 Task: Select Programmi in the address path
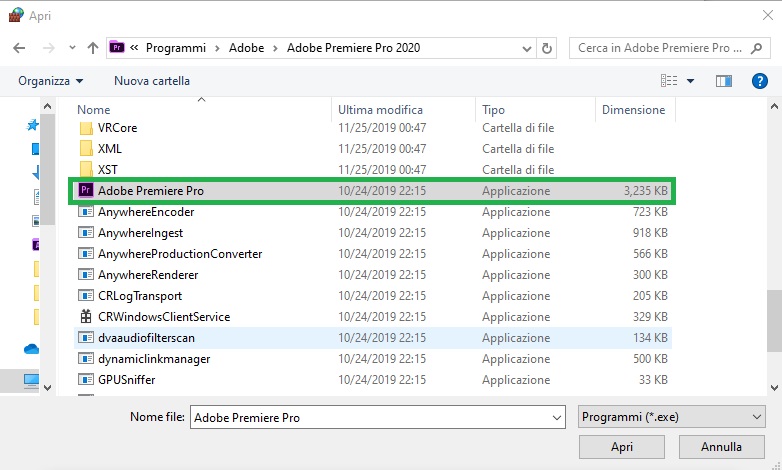(176, 48)
